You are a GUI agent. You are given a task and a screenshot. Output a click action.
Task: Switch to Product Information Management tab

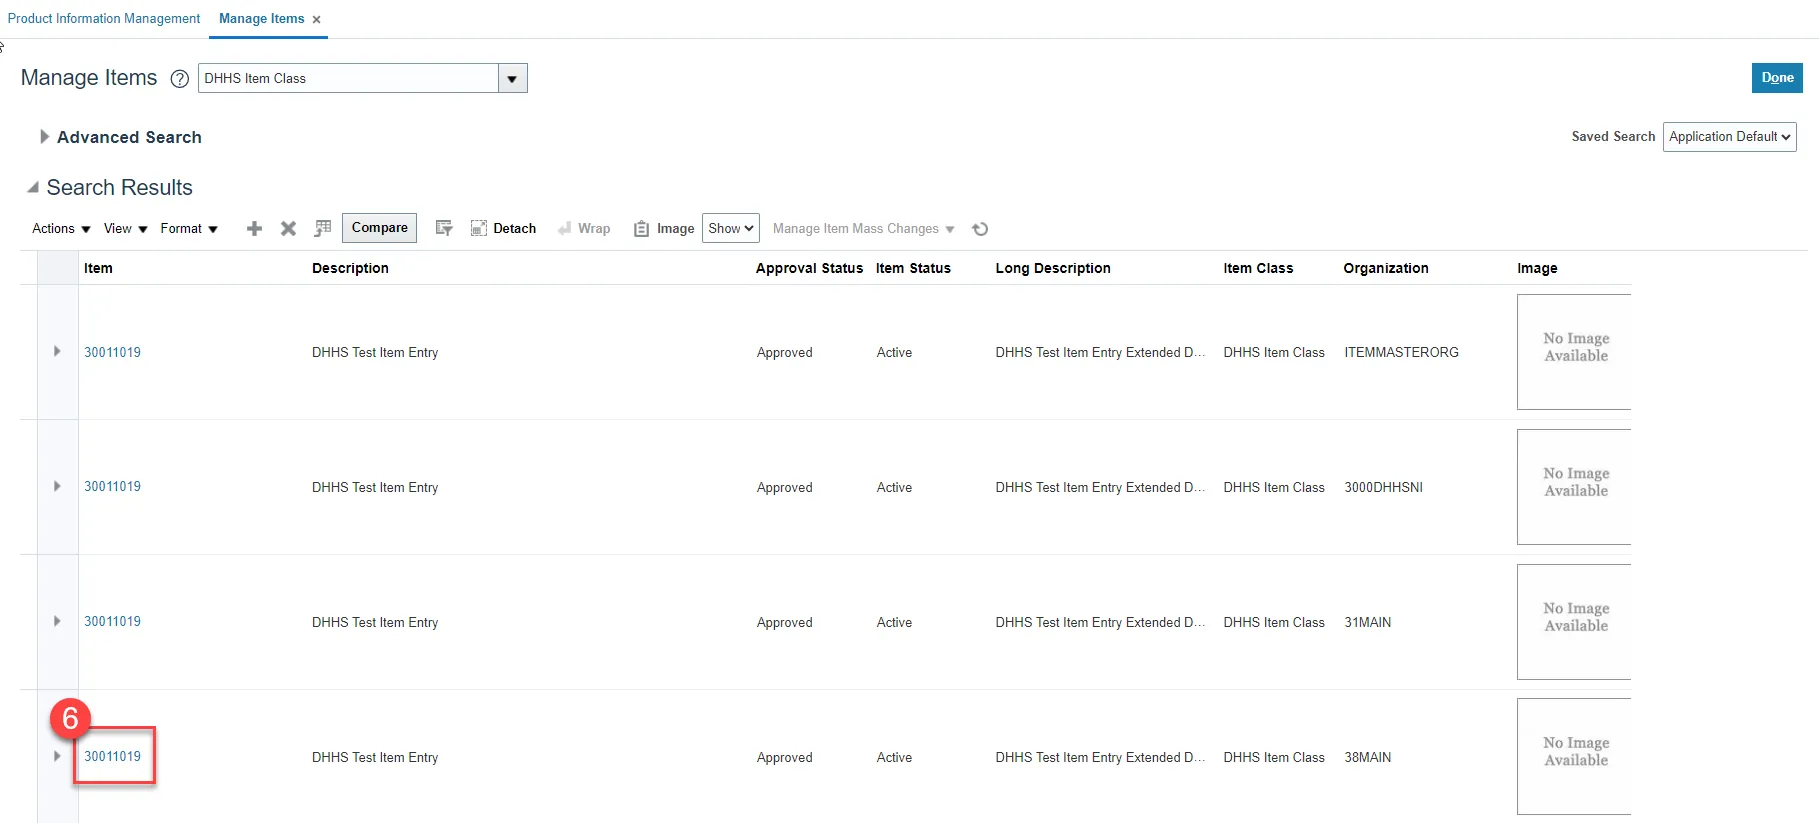coord(104,19)
